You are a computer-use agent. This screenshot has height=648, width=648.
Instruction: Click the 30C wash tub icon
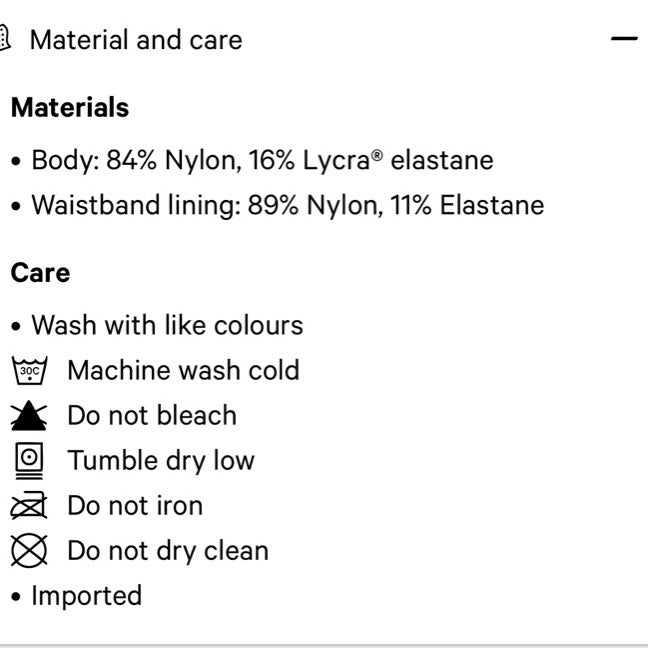pyautogui.click(x=29, y=370)
